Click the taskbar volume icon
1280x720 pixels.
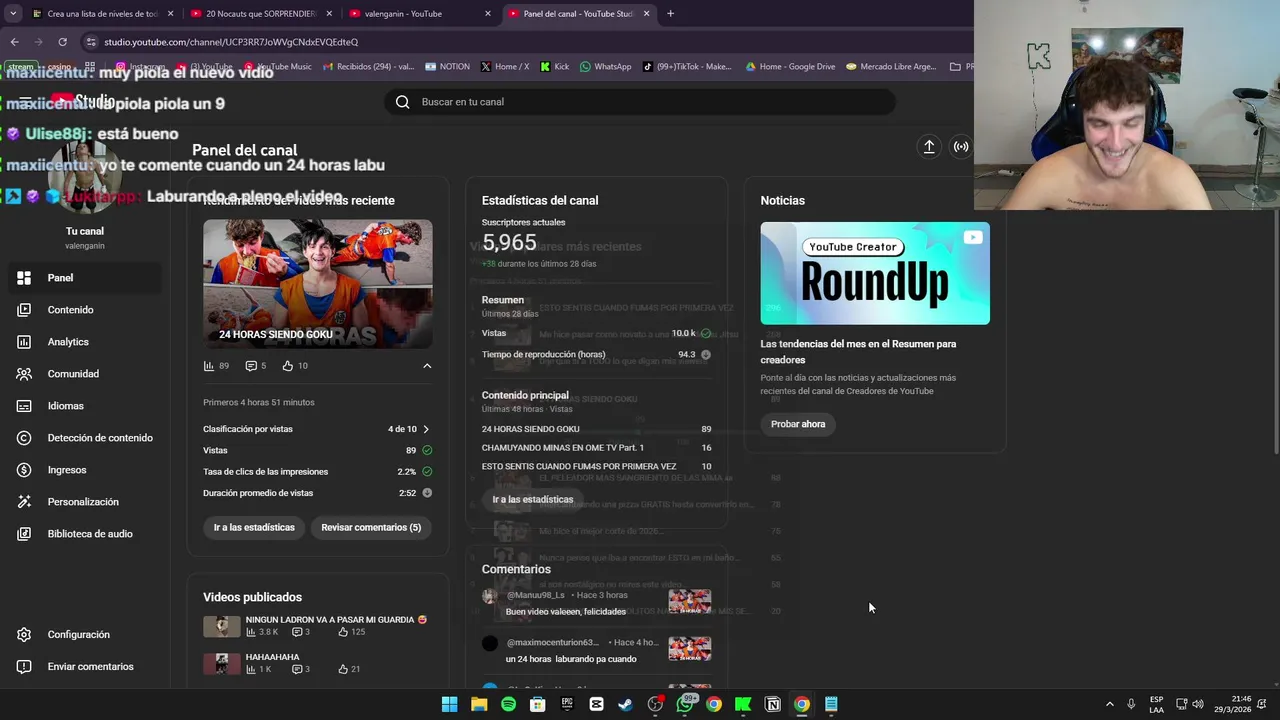1198,705
